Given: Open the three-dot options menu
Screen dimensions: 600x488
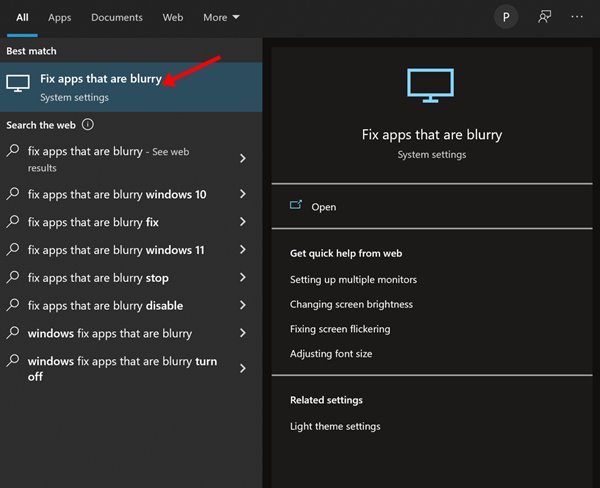Looking at the screenshot, I should tap(577, 17).
